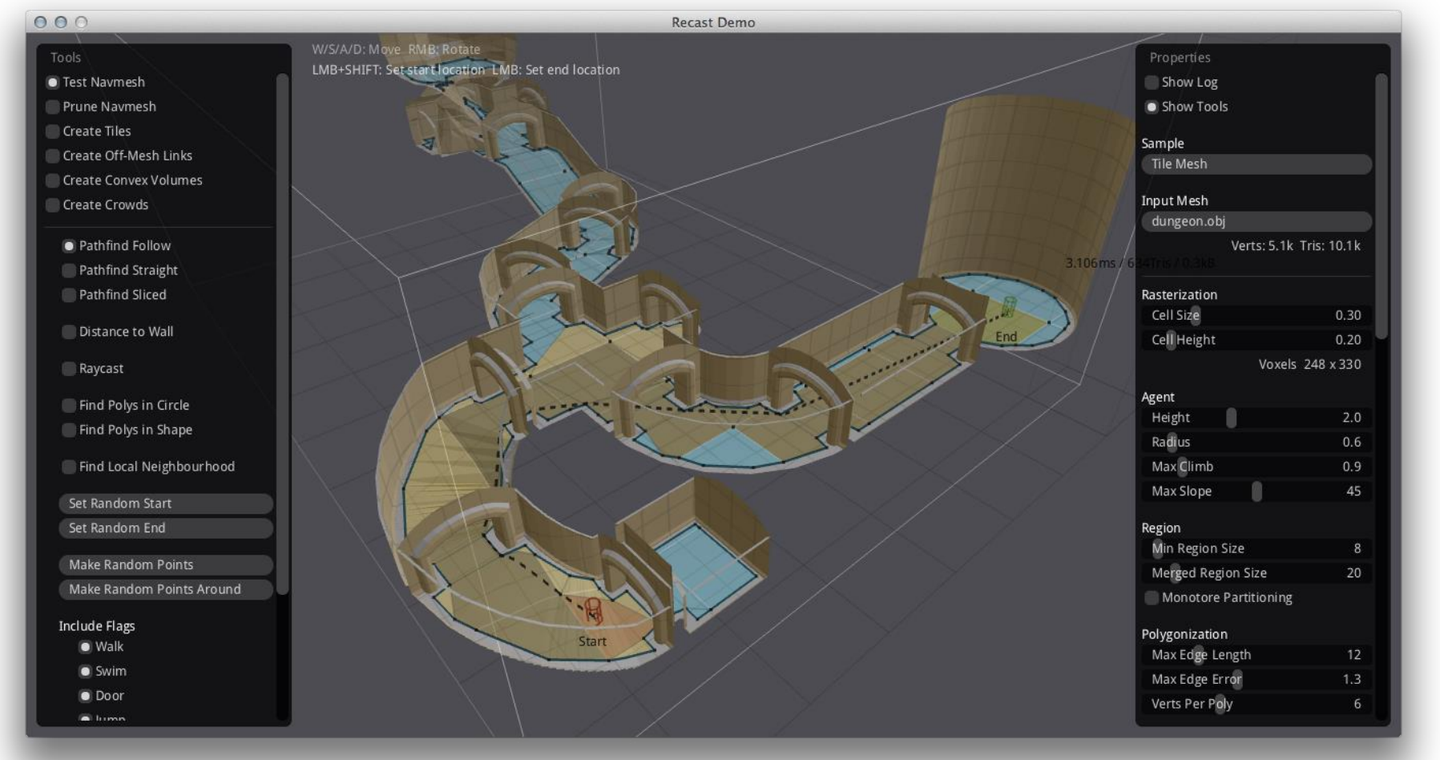Open the Tile Mesh sample selector
Screen dimensions: 1440x760
[x=1256, y=164]
